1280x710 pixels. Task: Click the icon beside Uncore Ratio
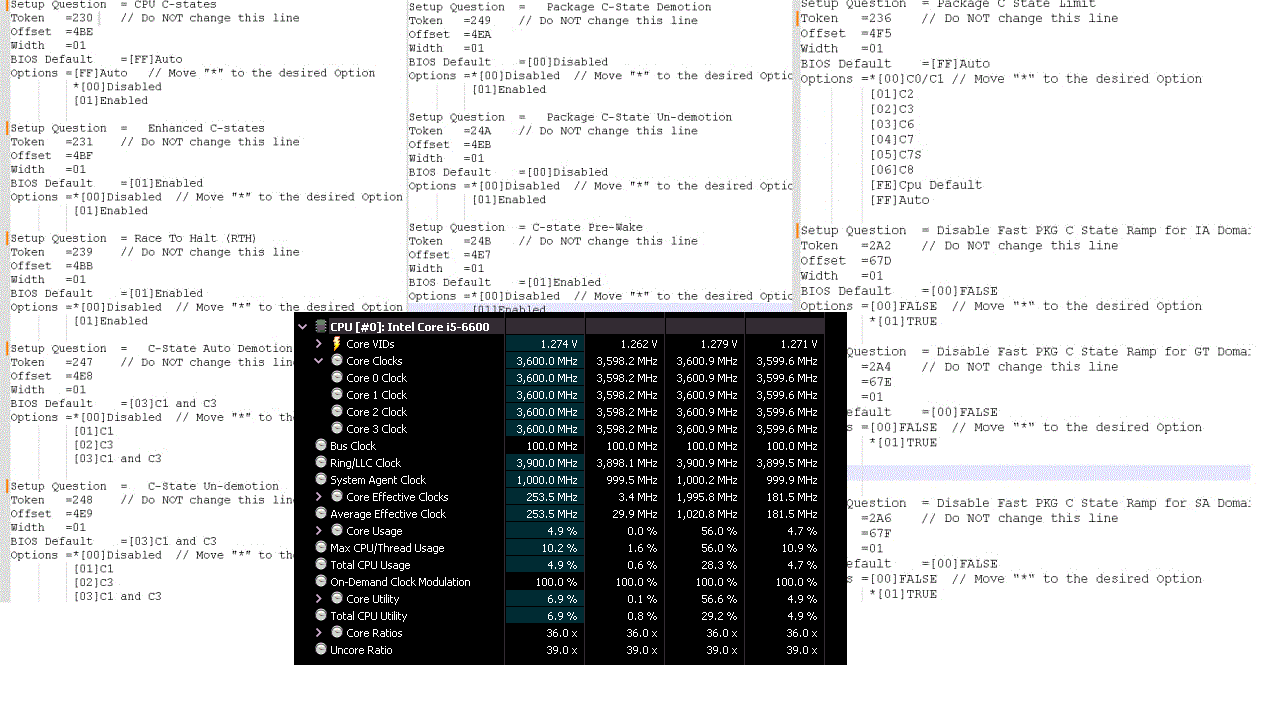[x=321, y=650]
